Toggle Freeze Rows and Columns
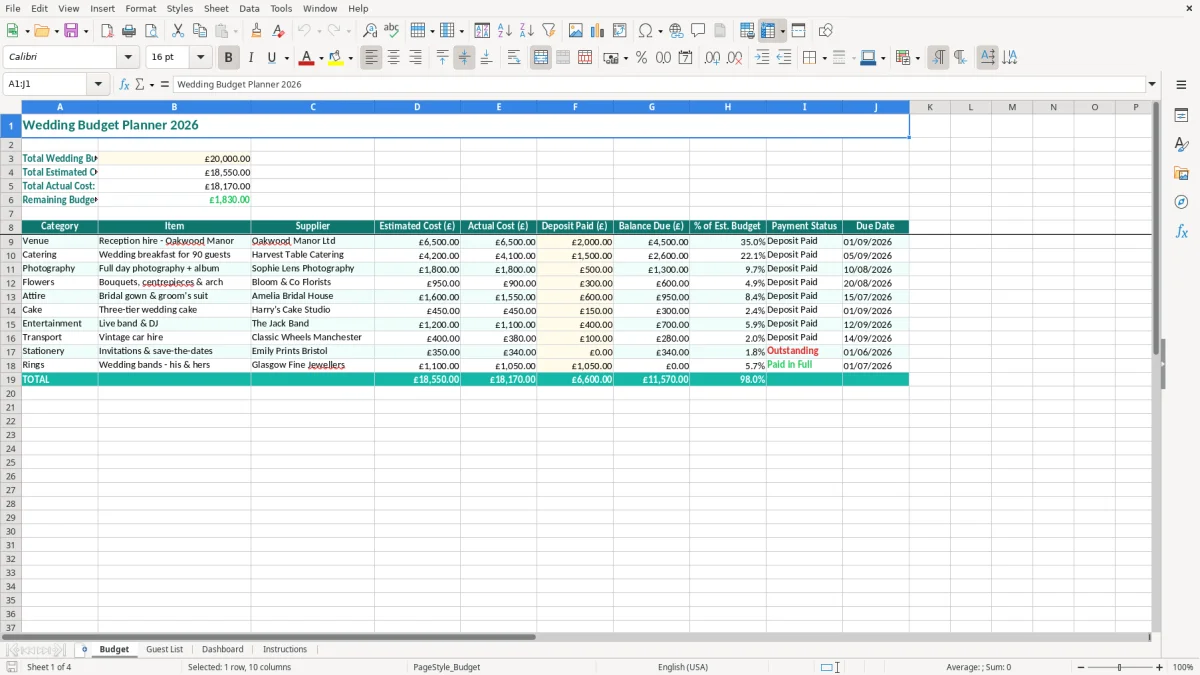The image size is (1200, 675). pyautogui.click(x=768, y=31)
